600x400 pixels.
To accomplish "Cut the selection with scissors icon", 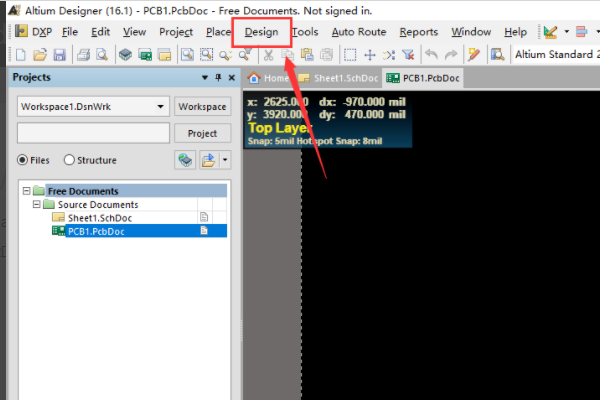I will 268,55.
